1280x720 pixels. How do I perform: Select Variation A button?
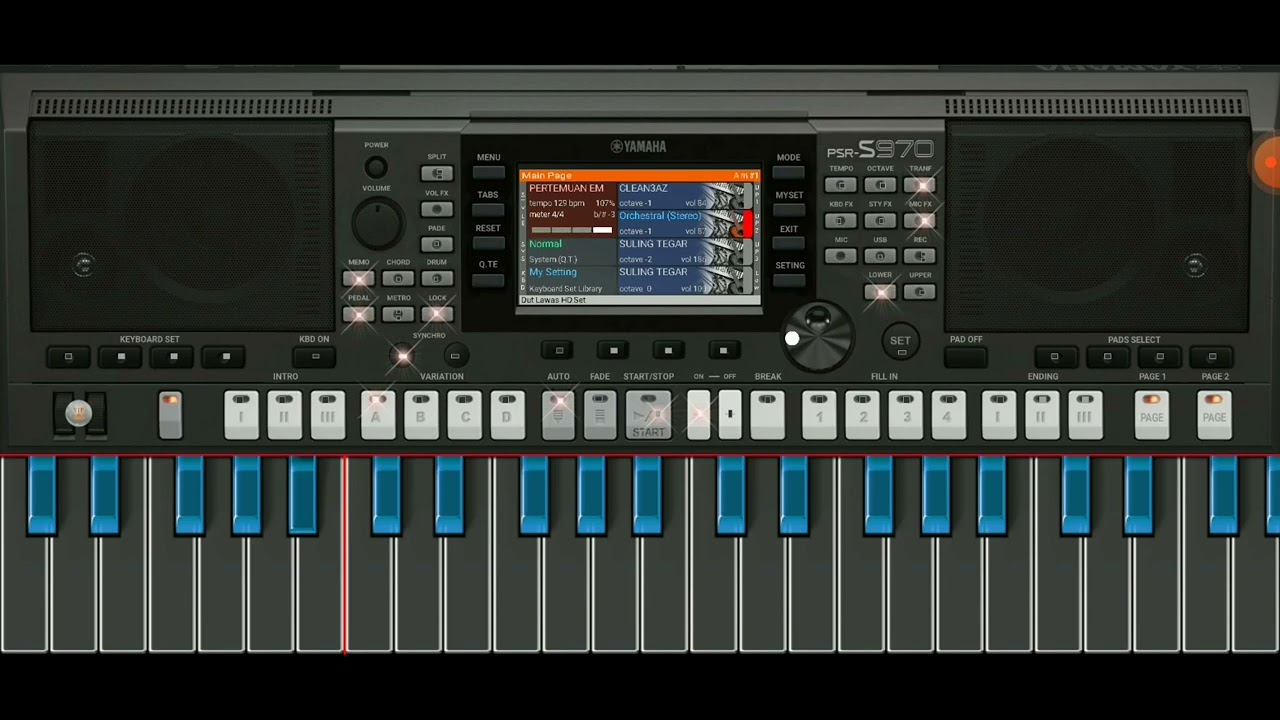(377, 415)
